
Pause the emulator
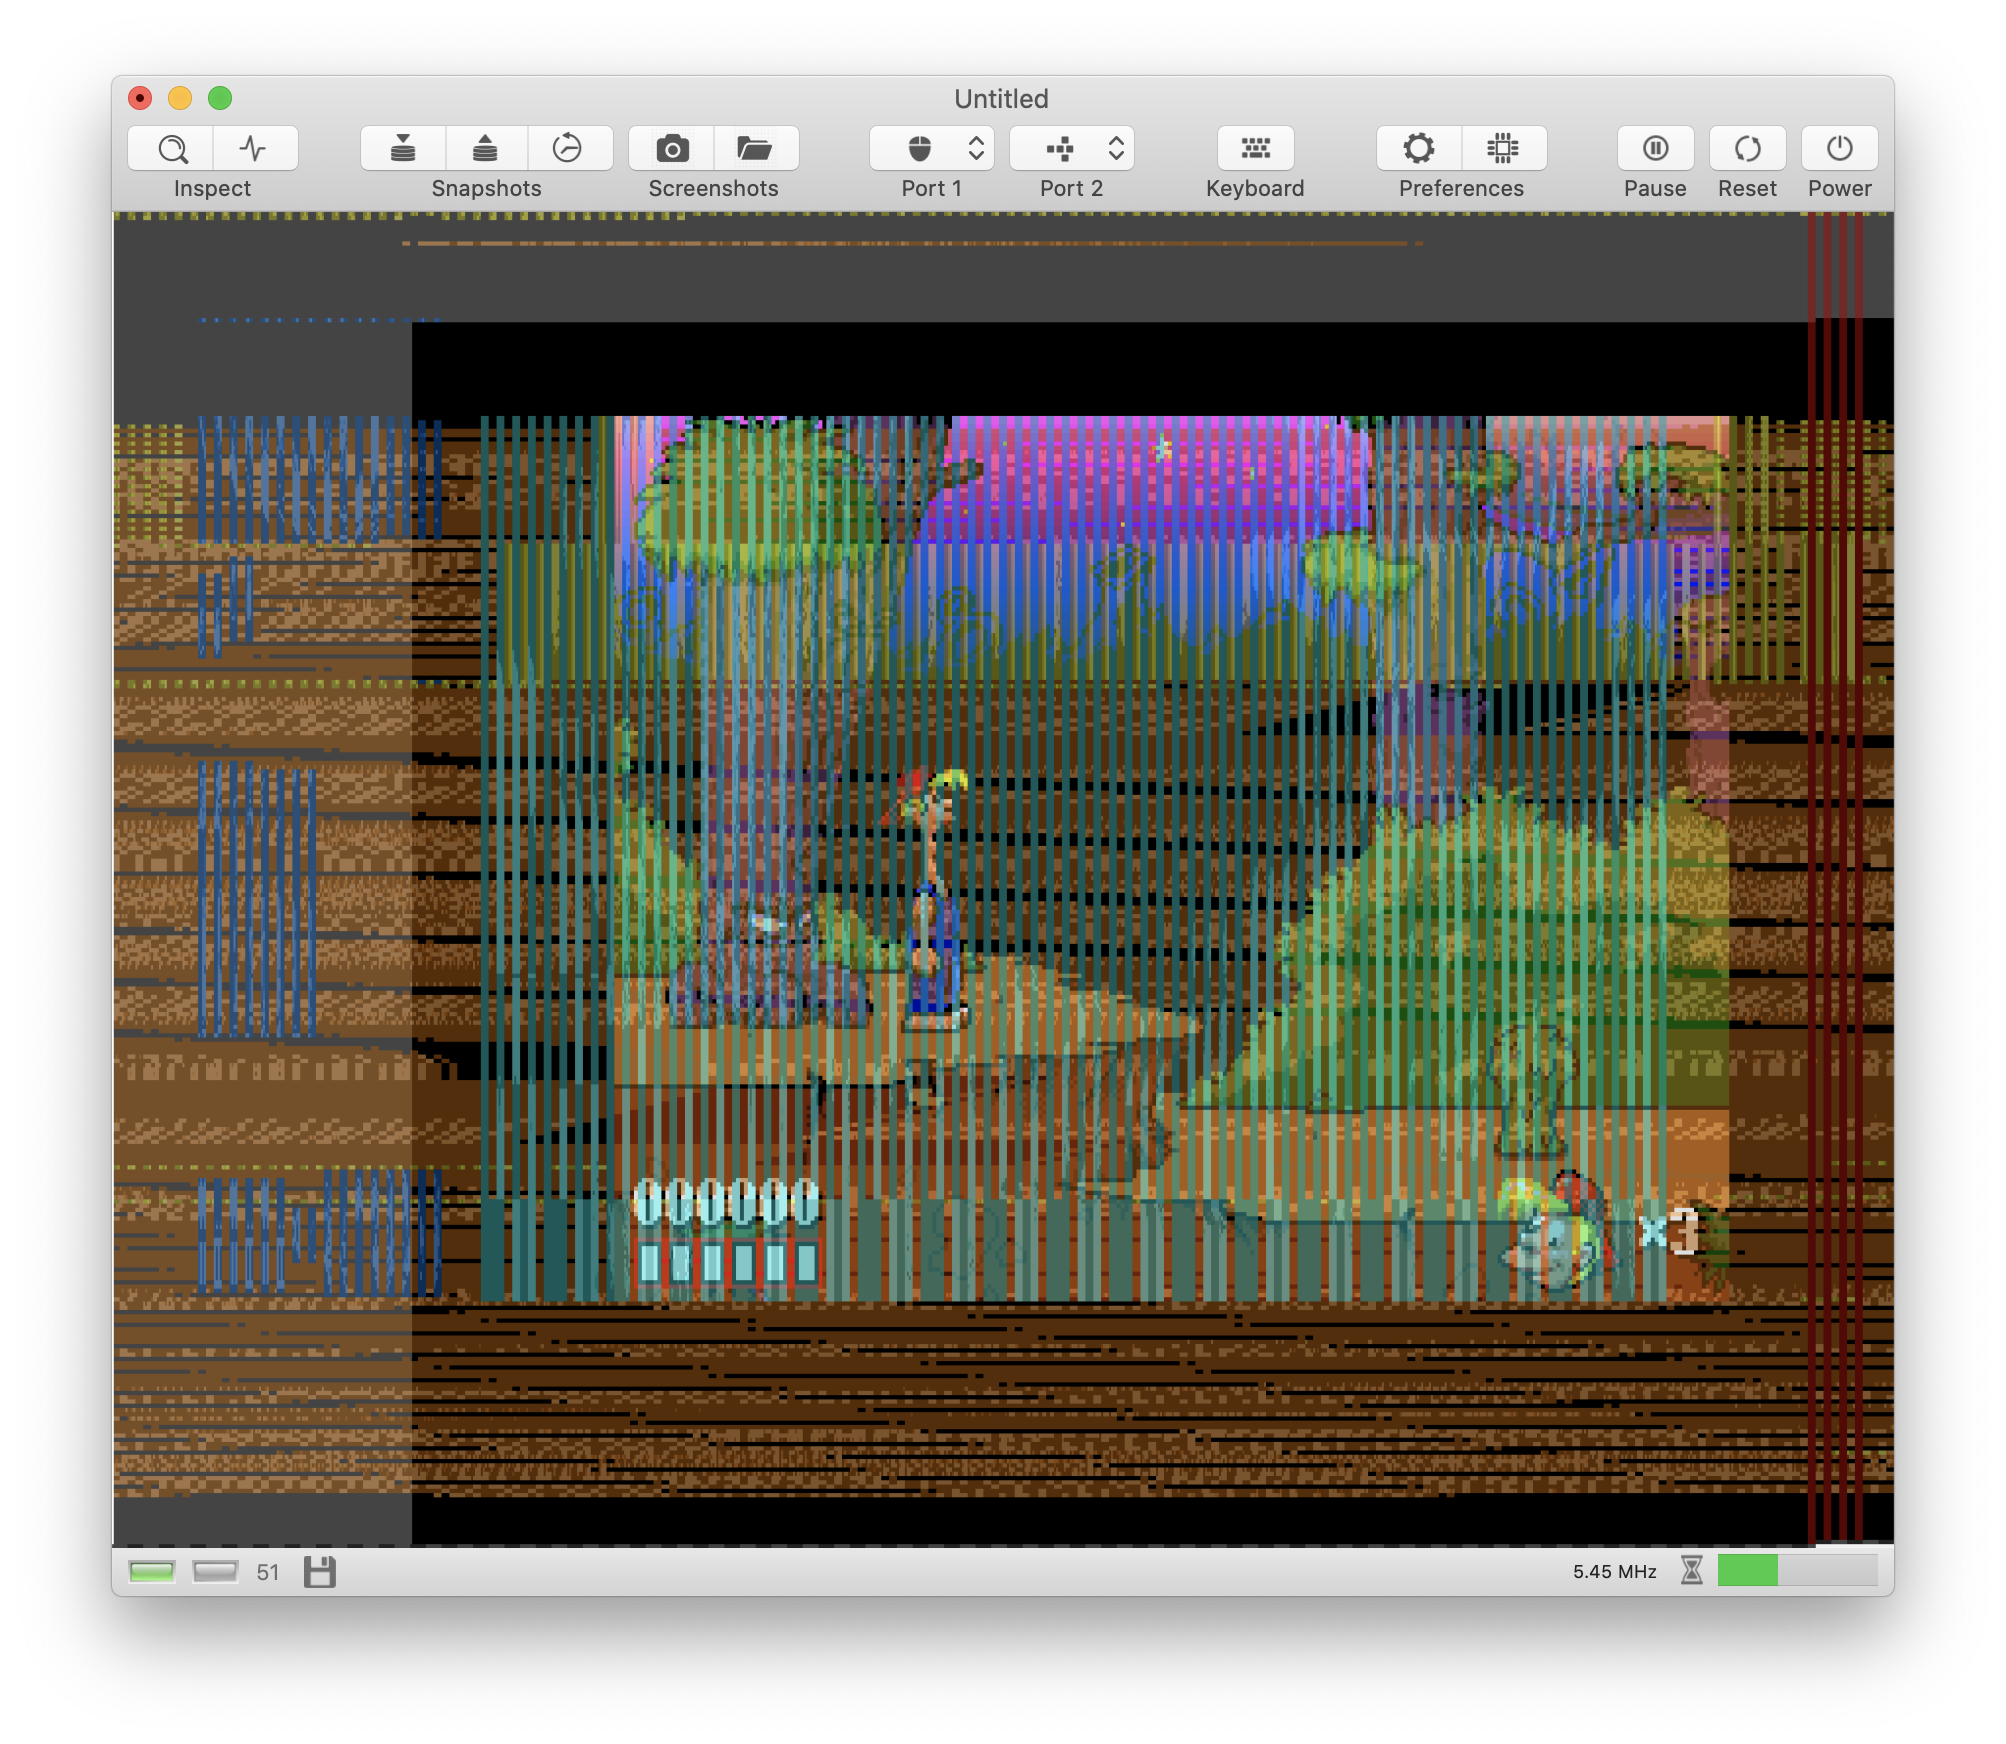click(x=1656, y=149)
